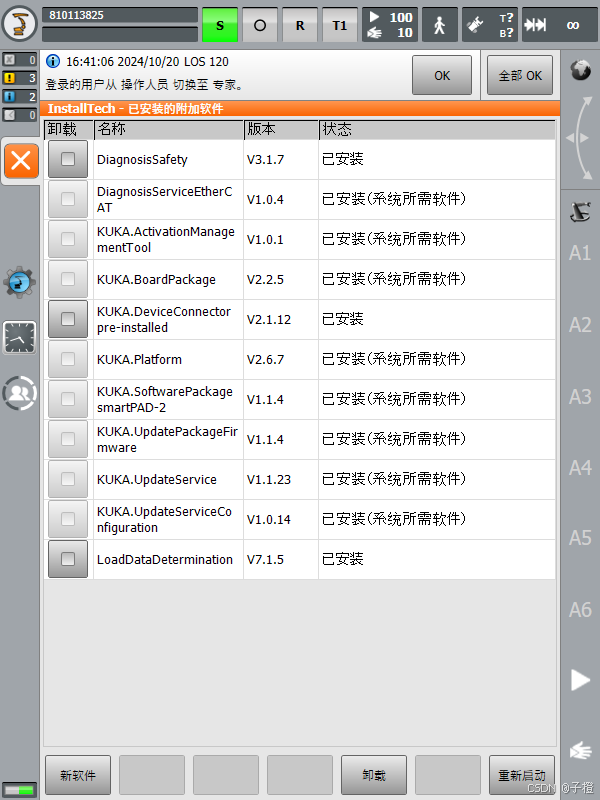Click the InstallTech orange title bar
The height and width of the screenshot is (800, 600).
coord(300,109)
